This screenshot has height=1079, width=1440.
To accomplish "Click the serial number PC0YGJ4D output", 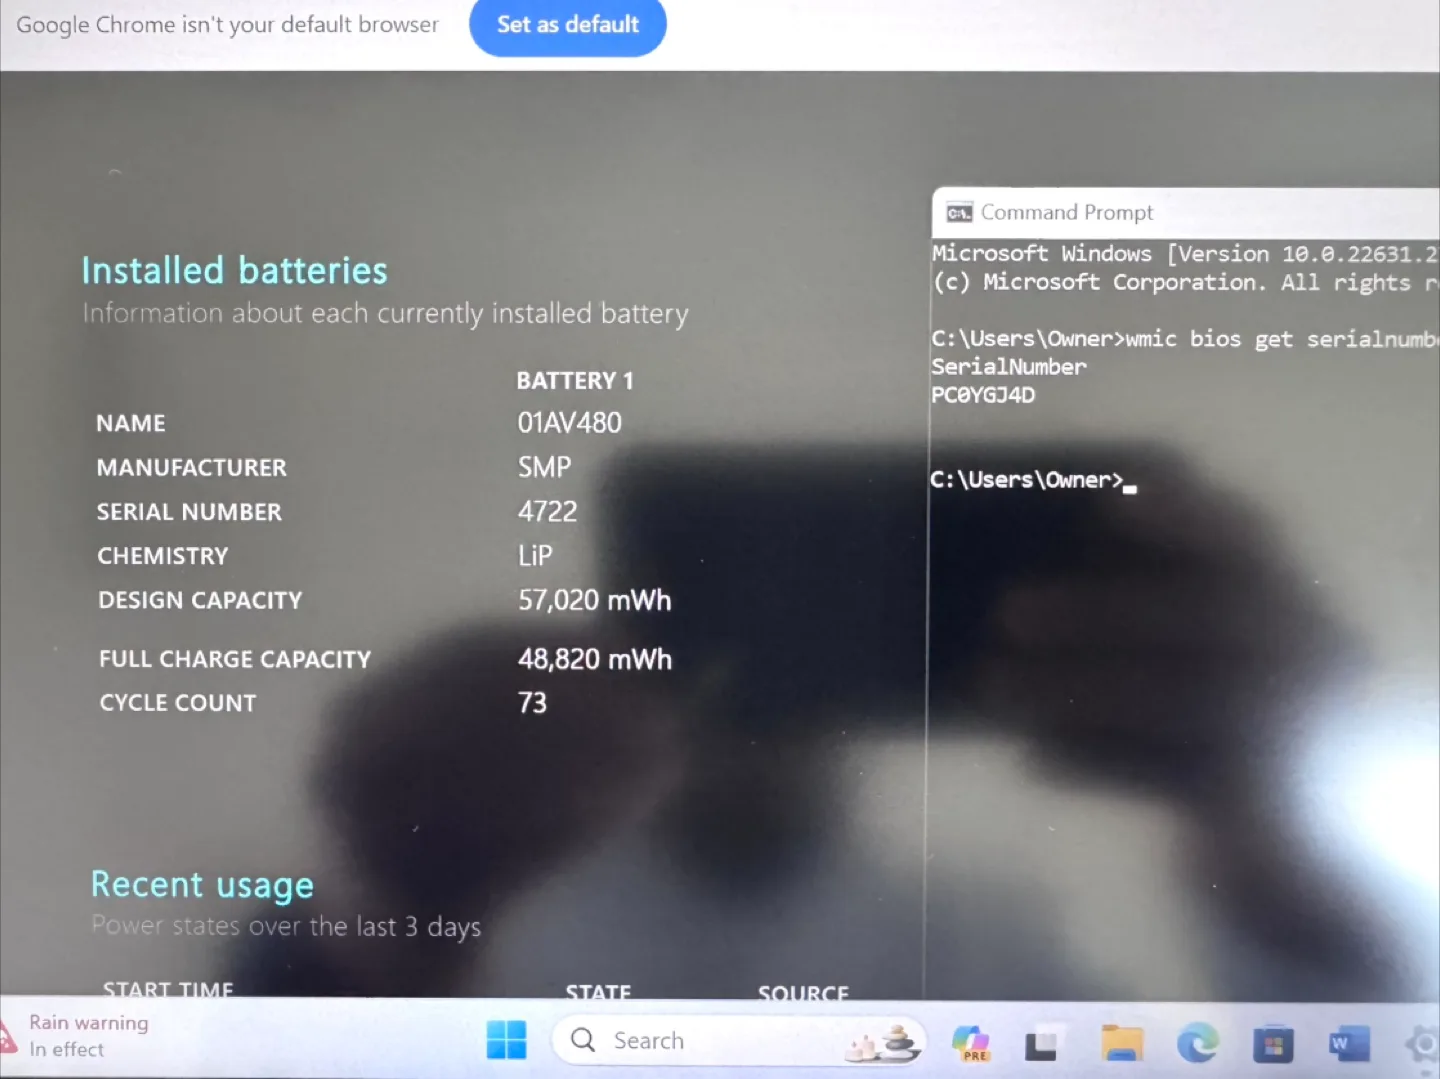I will point(983,395).
